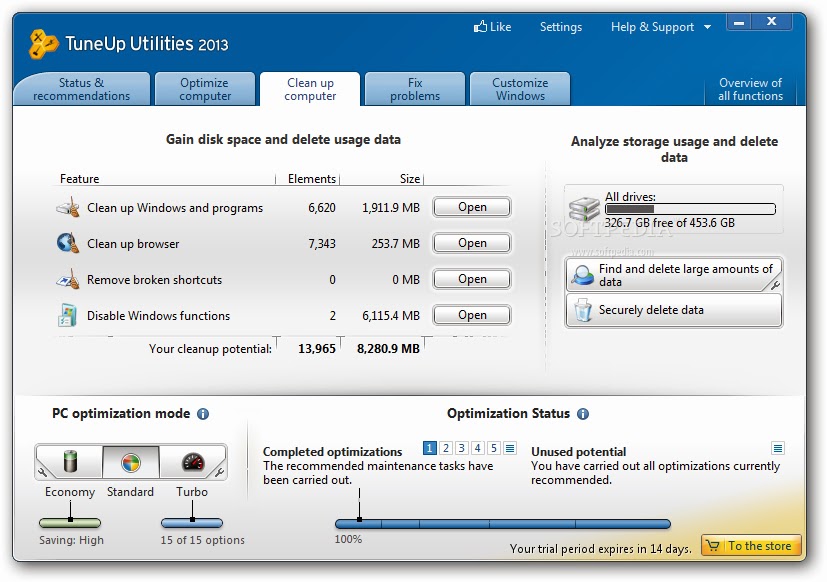Image resolution: width=827 pixels, height=582 pixels.
Task: Expand the Help & Support dropdown arrow
Action: pyautogui.click(x=707, y=27)
